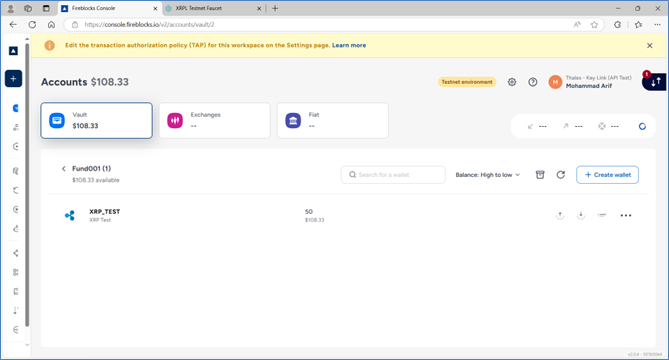Click the Create wallet button
669x360 pixels.
coord(607,175)
